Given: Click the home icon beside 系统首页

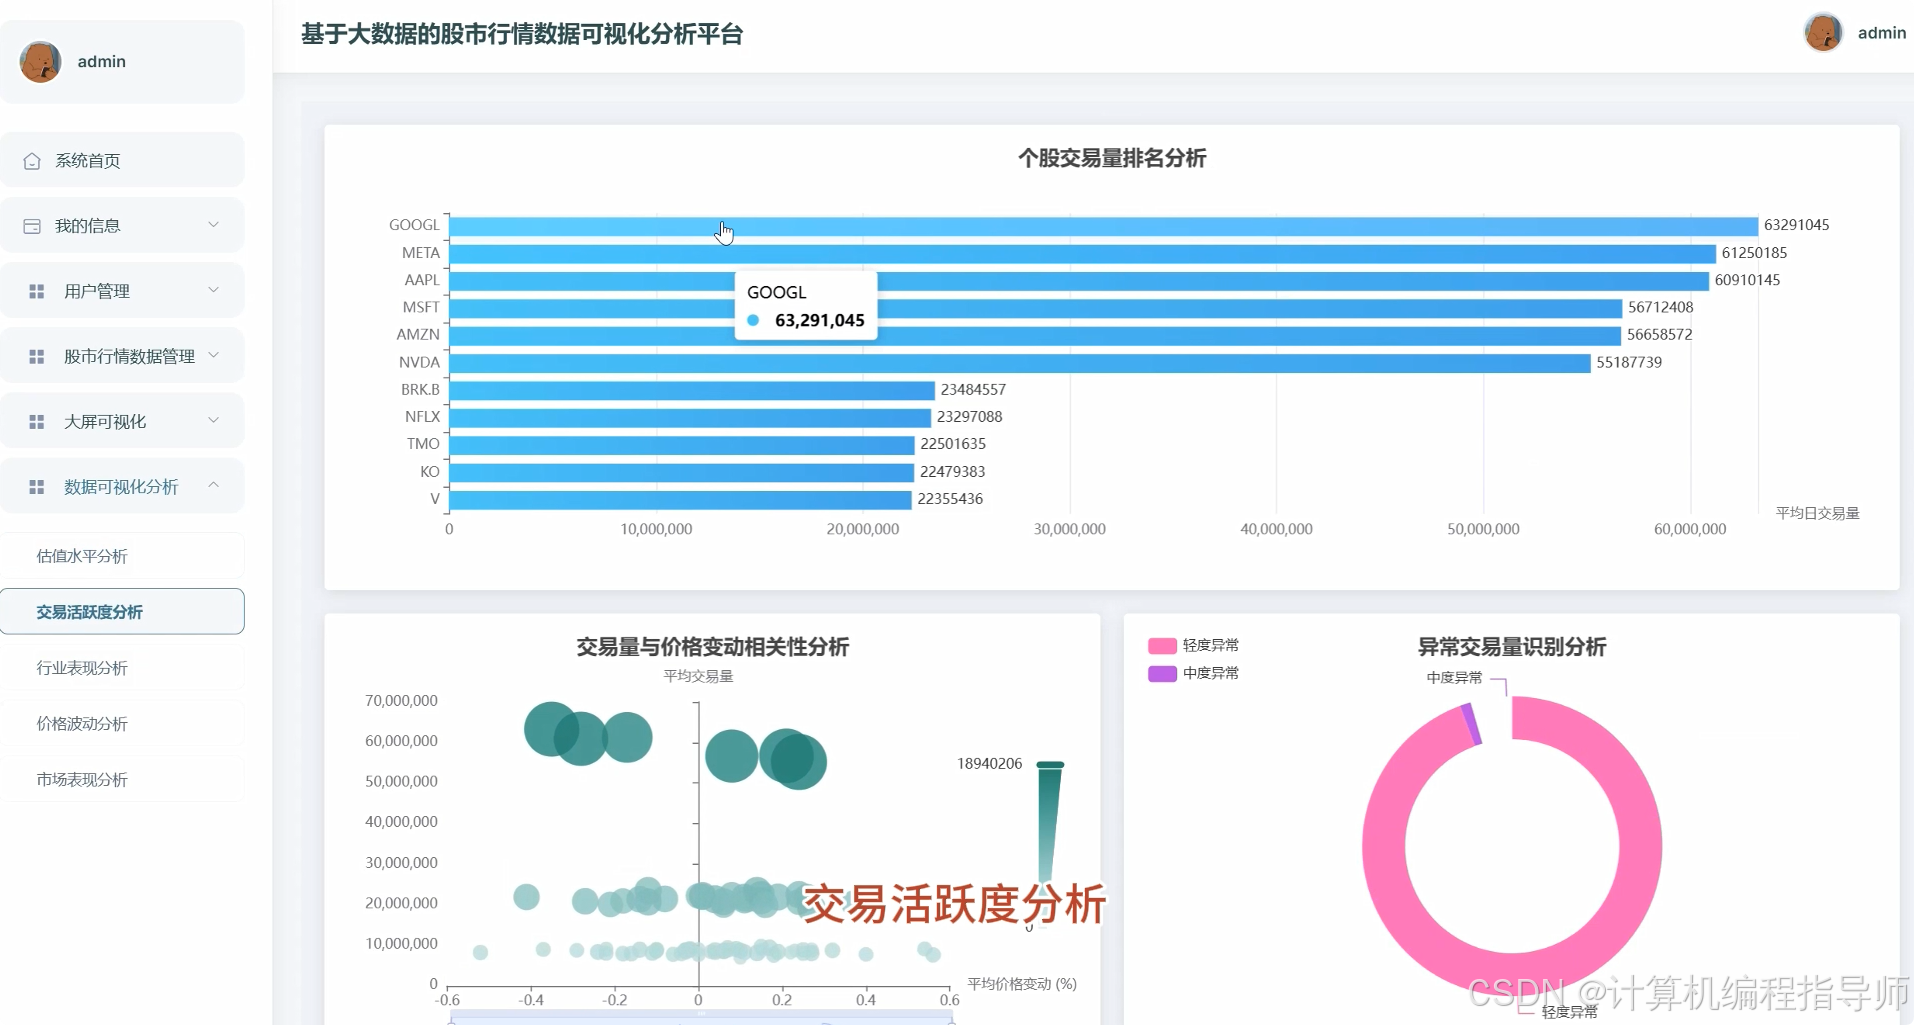Looking at the screenshot, I should (31, 160).
